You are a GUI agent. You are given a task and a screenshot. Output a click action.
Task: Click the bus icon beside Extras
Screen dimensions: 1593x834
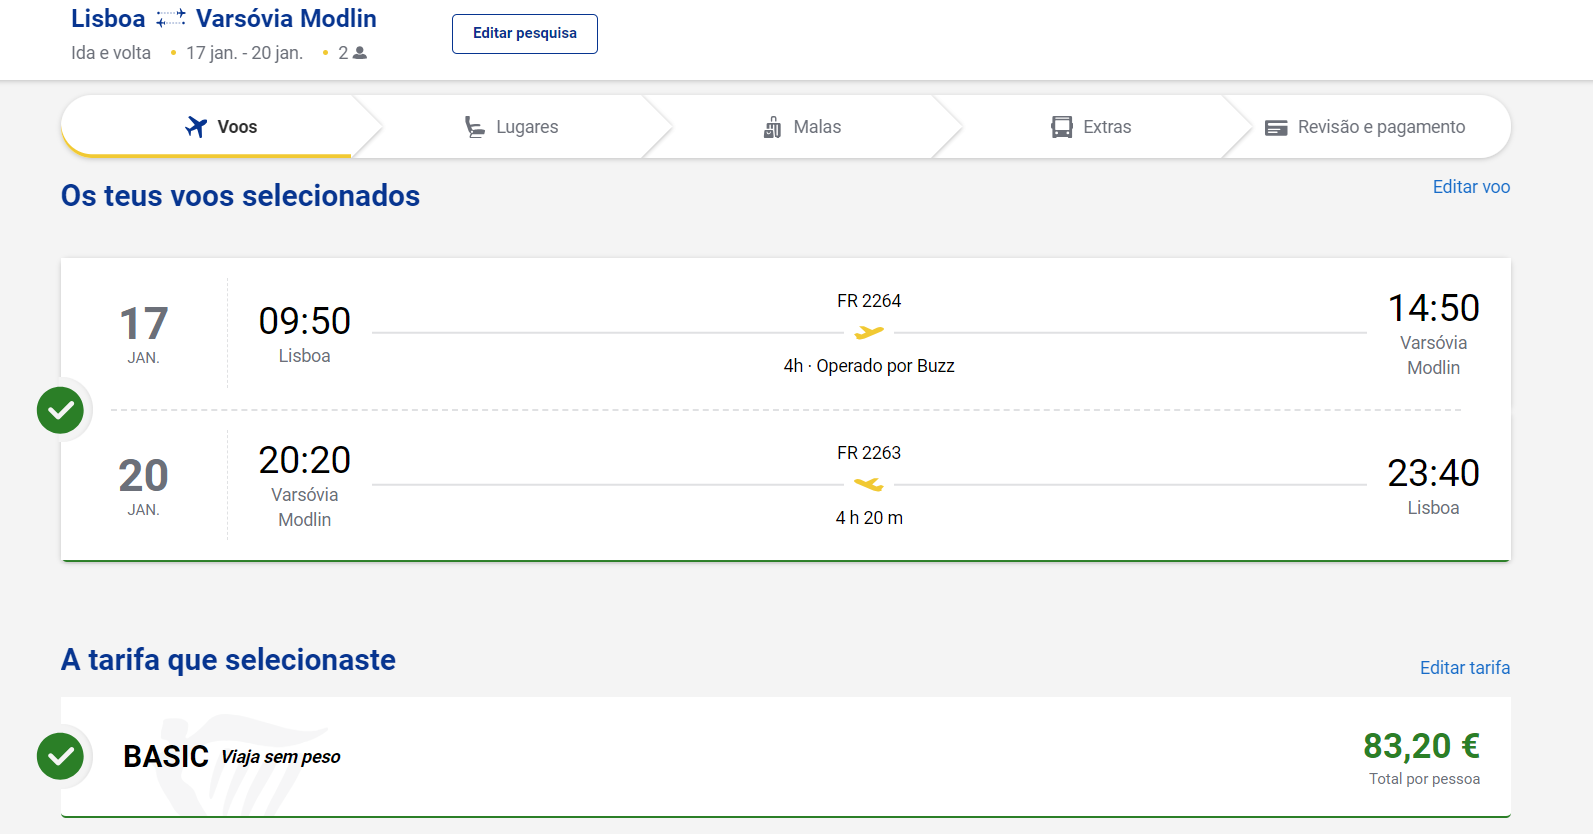1062,127
